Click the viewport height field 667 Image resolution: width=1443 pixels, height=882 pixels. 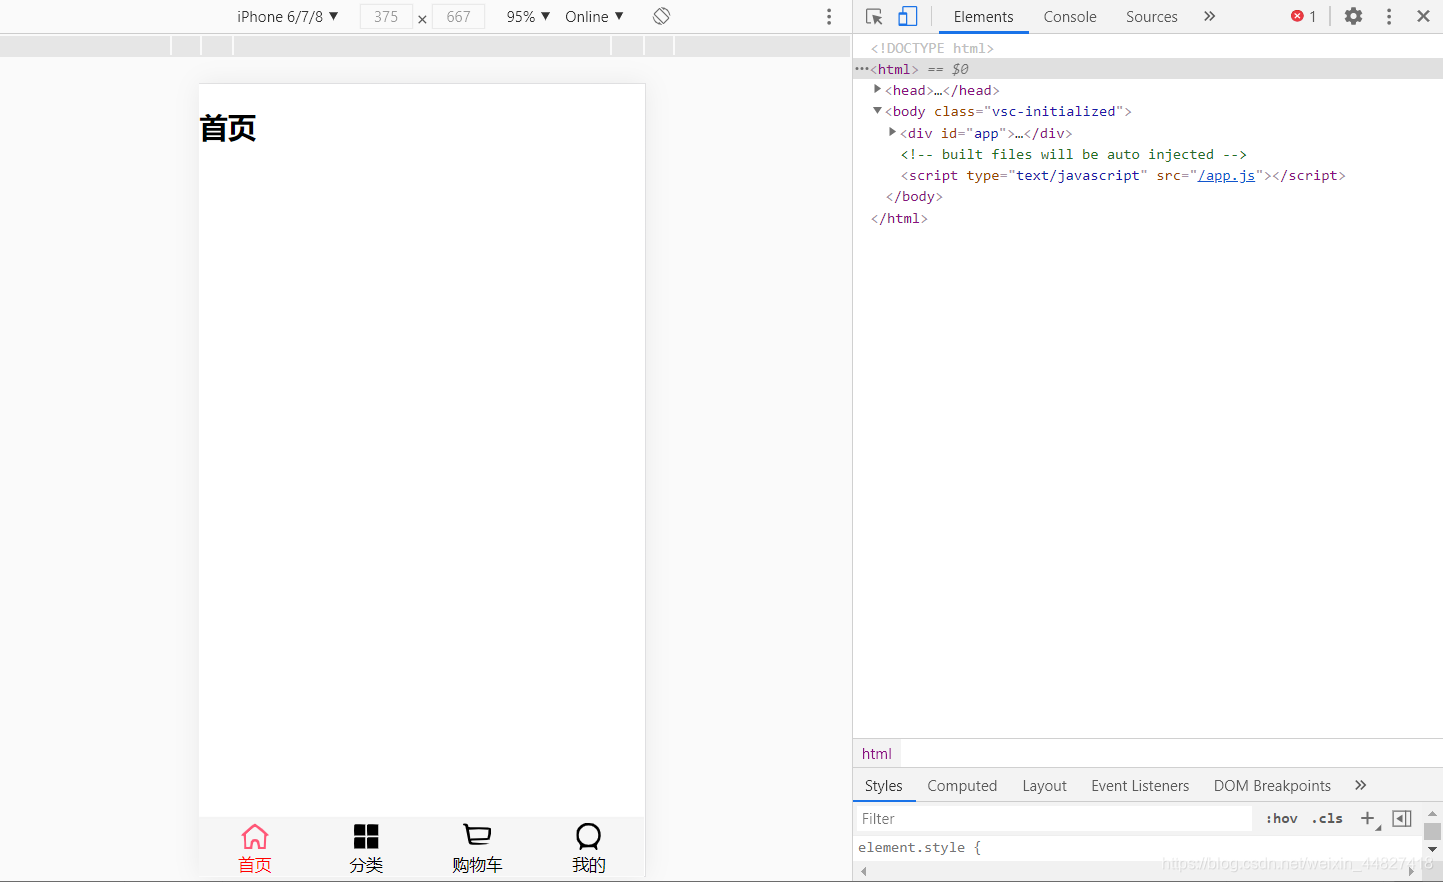point(458,16)
